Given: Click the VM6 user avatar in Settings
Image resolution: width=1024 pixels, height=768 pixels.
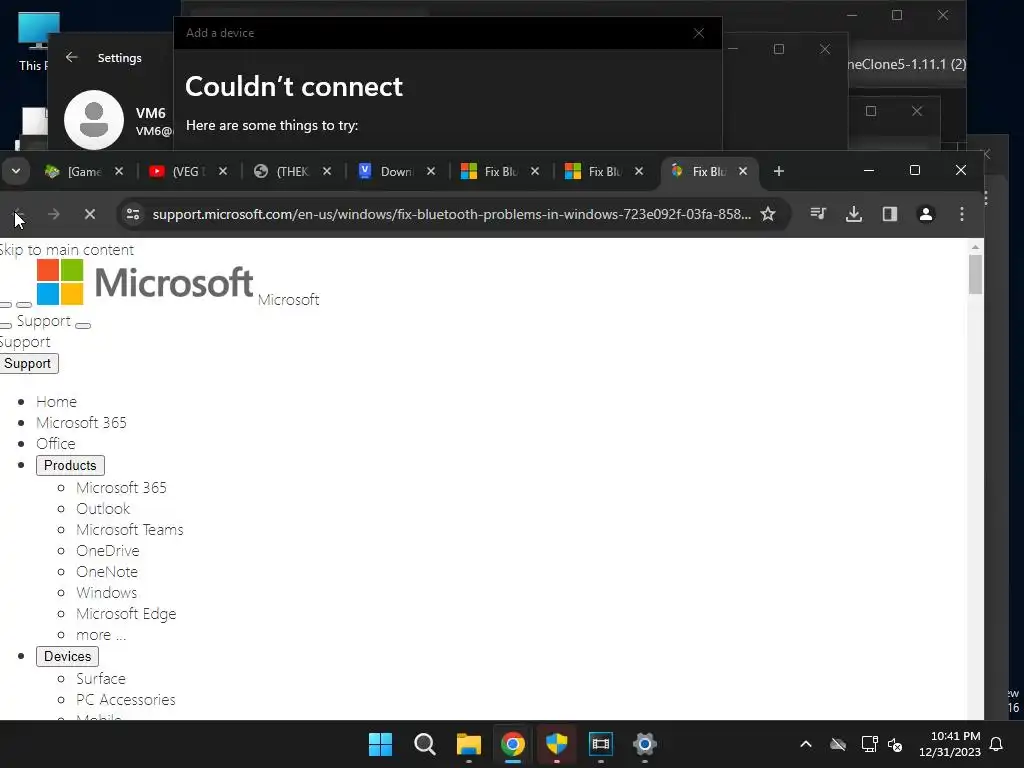Looking at the screenshot, I should coord(94,120).
